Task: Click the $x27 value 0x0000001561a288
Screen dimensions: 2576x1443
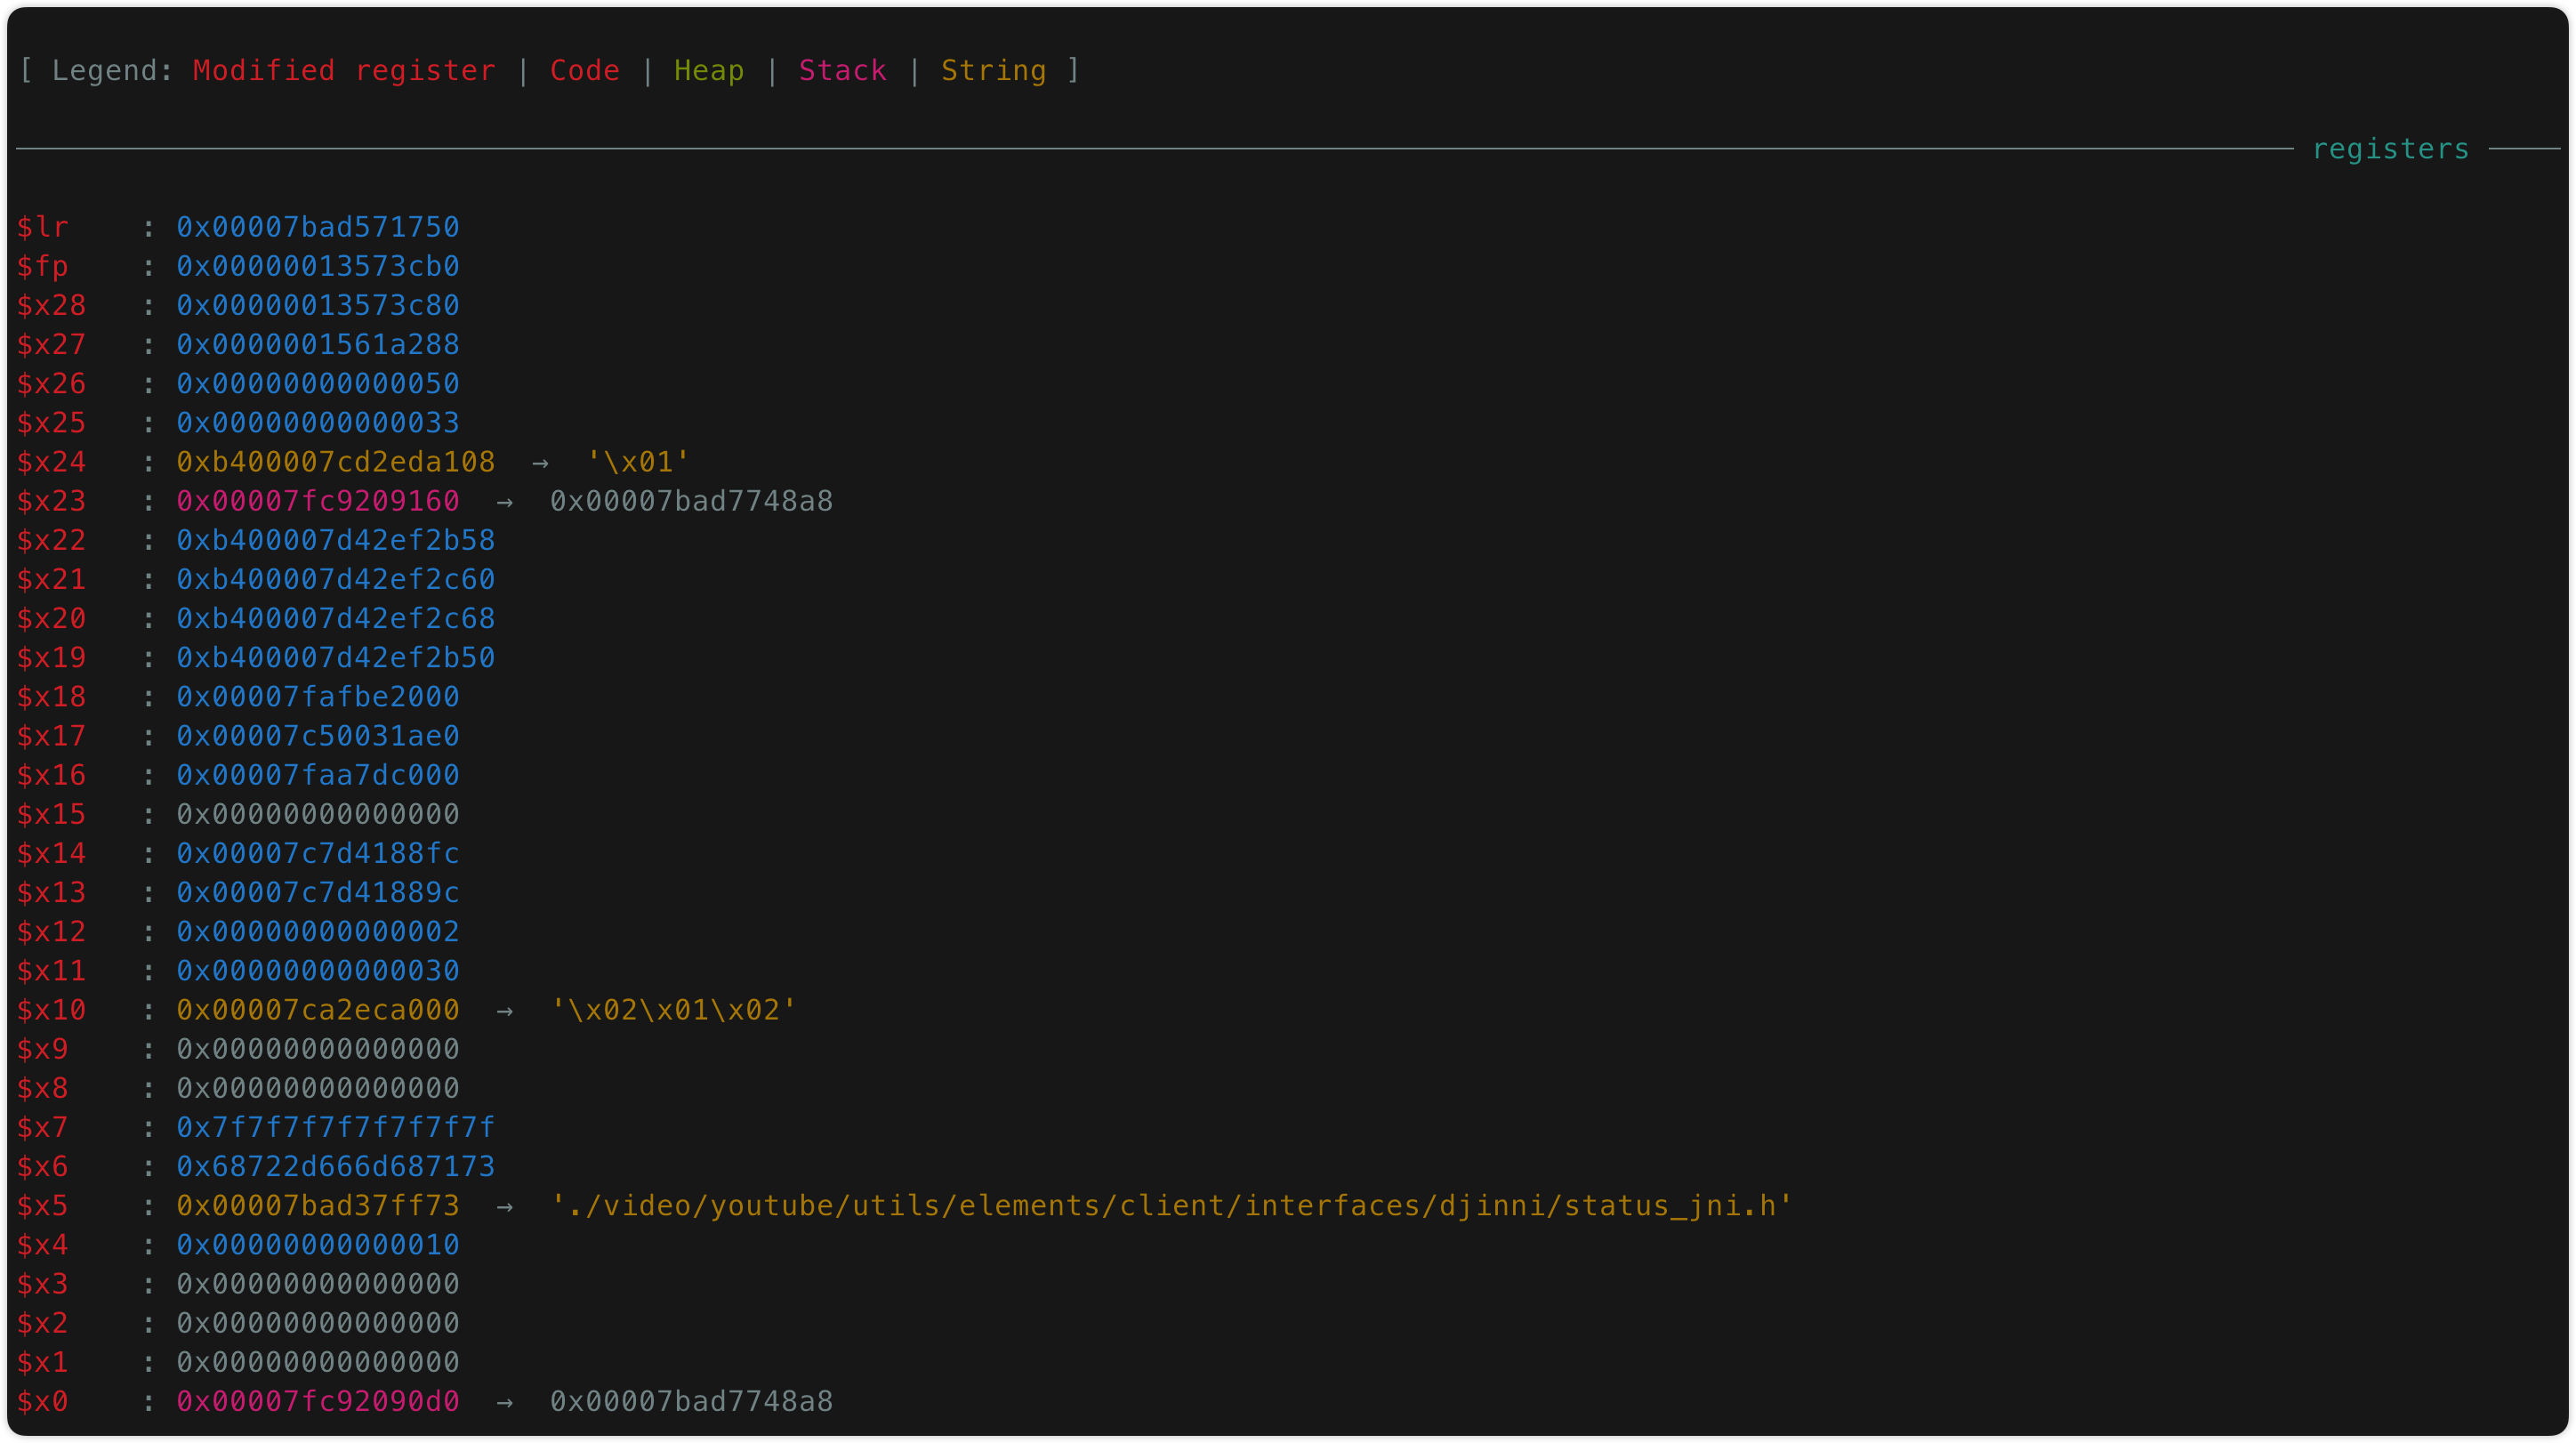Action: pos(318,345)
